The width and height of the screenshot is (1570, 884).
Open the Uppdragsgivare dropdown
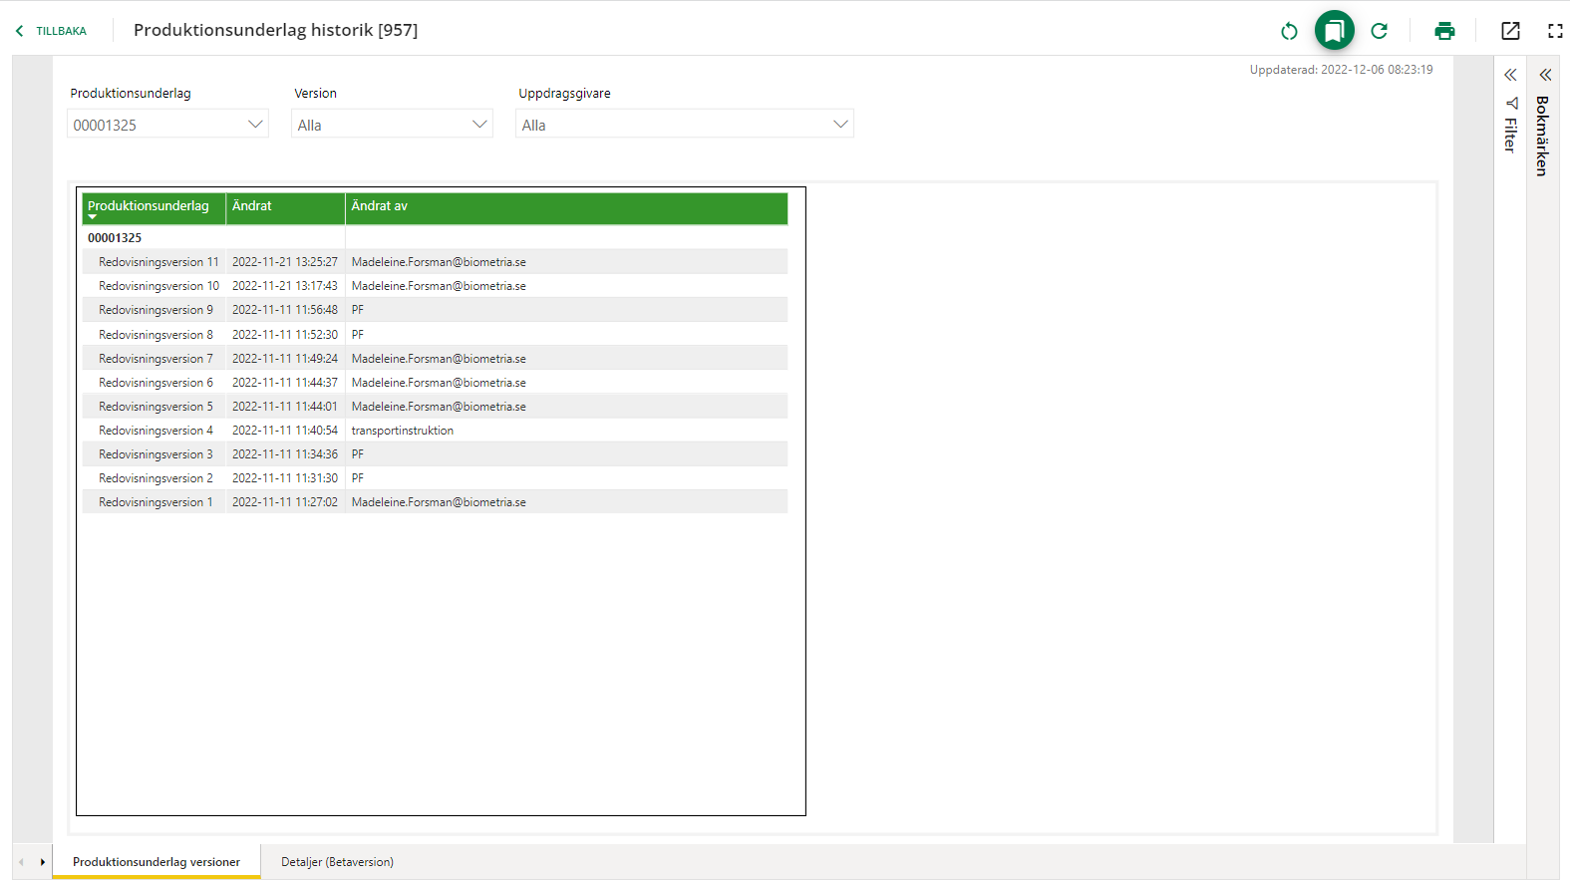click(x=684, y=125)
